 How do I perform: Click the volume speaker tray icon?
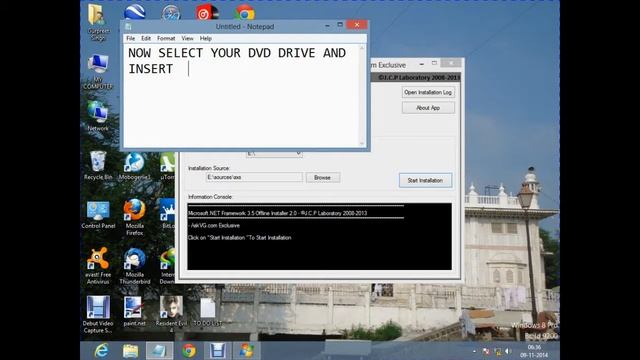pos(508,351)
